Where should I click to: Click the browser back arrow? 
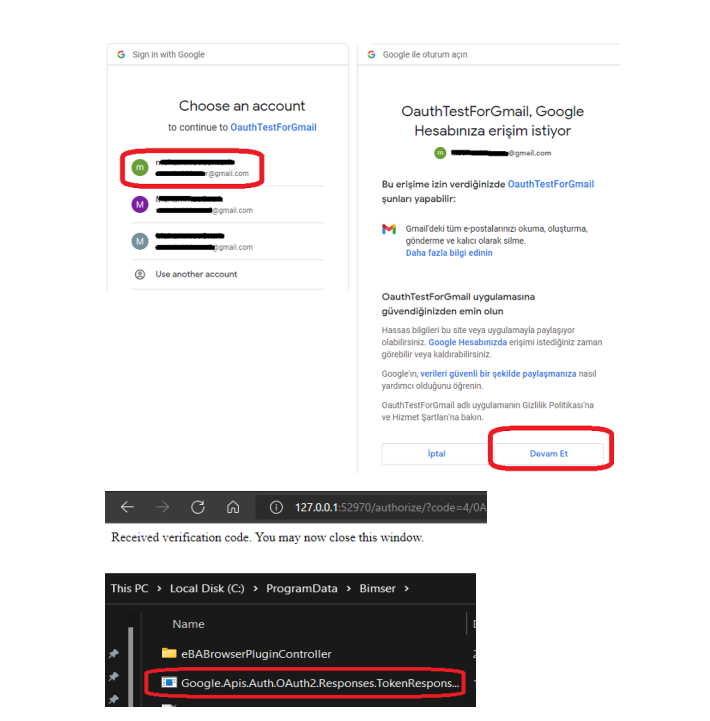127,507
